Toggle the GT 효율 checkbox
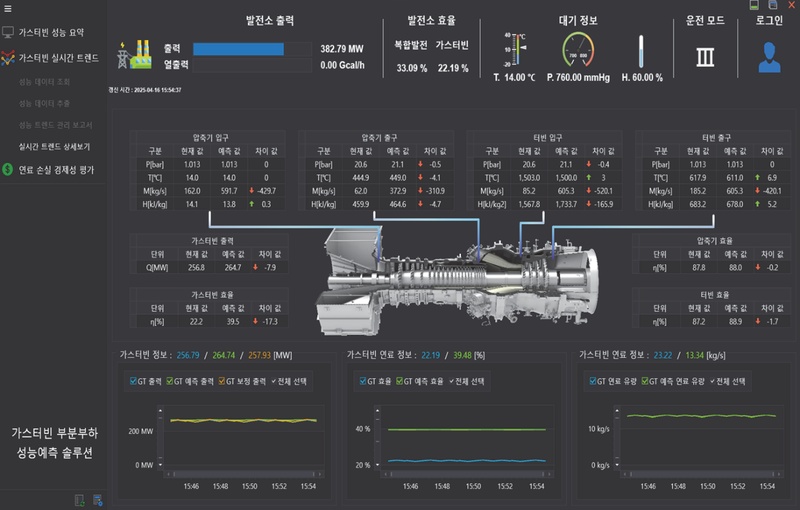 tap(363, 381)
